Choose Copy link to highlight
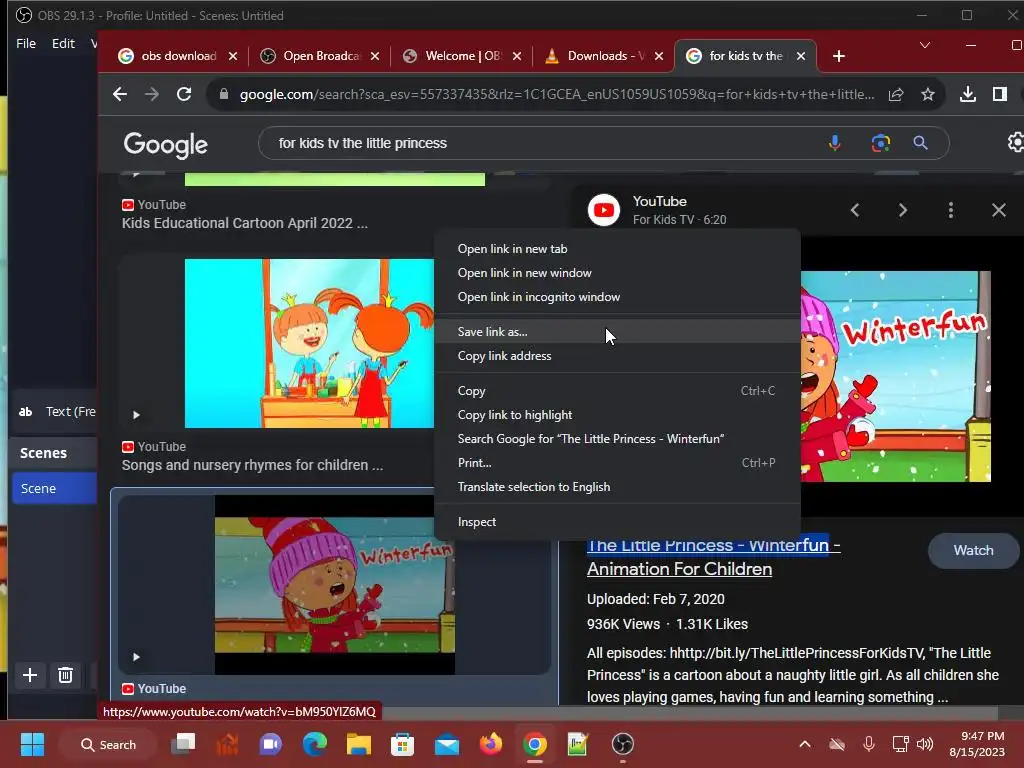Viewport: 1024px width, 768px height. (617, 415)
